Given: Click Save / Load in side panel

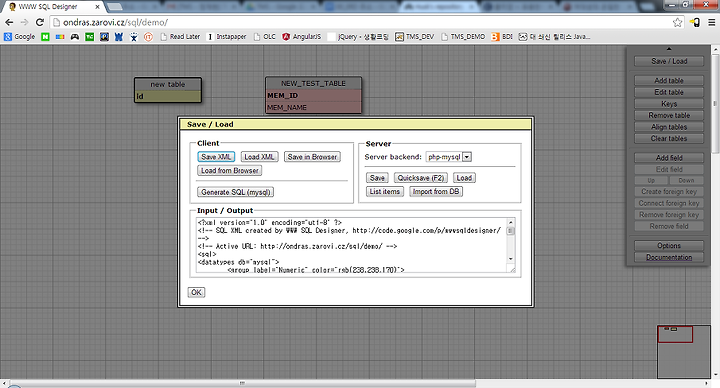Looking at the screenshot, I should pyautogui.click(x=669, y=61).
